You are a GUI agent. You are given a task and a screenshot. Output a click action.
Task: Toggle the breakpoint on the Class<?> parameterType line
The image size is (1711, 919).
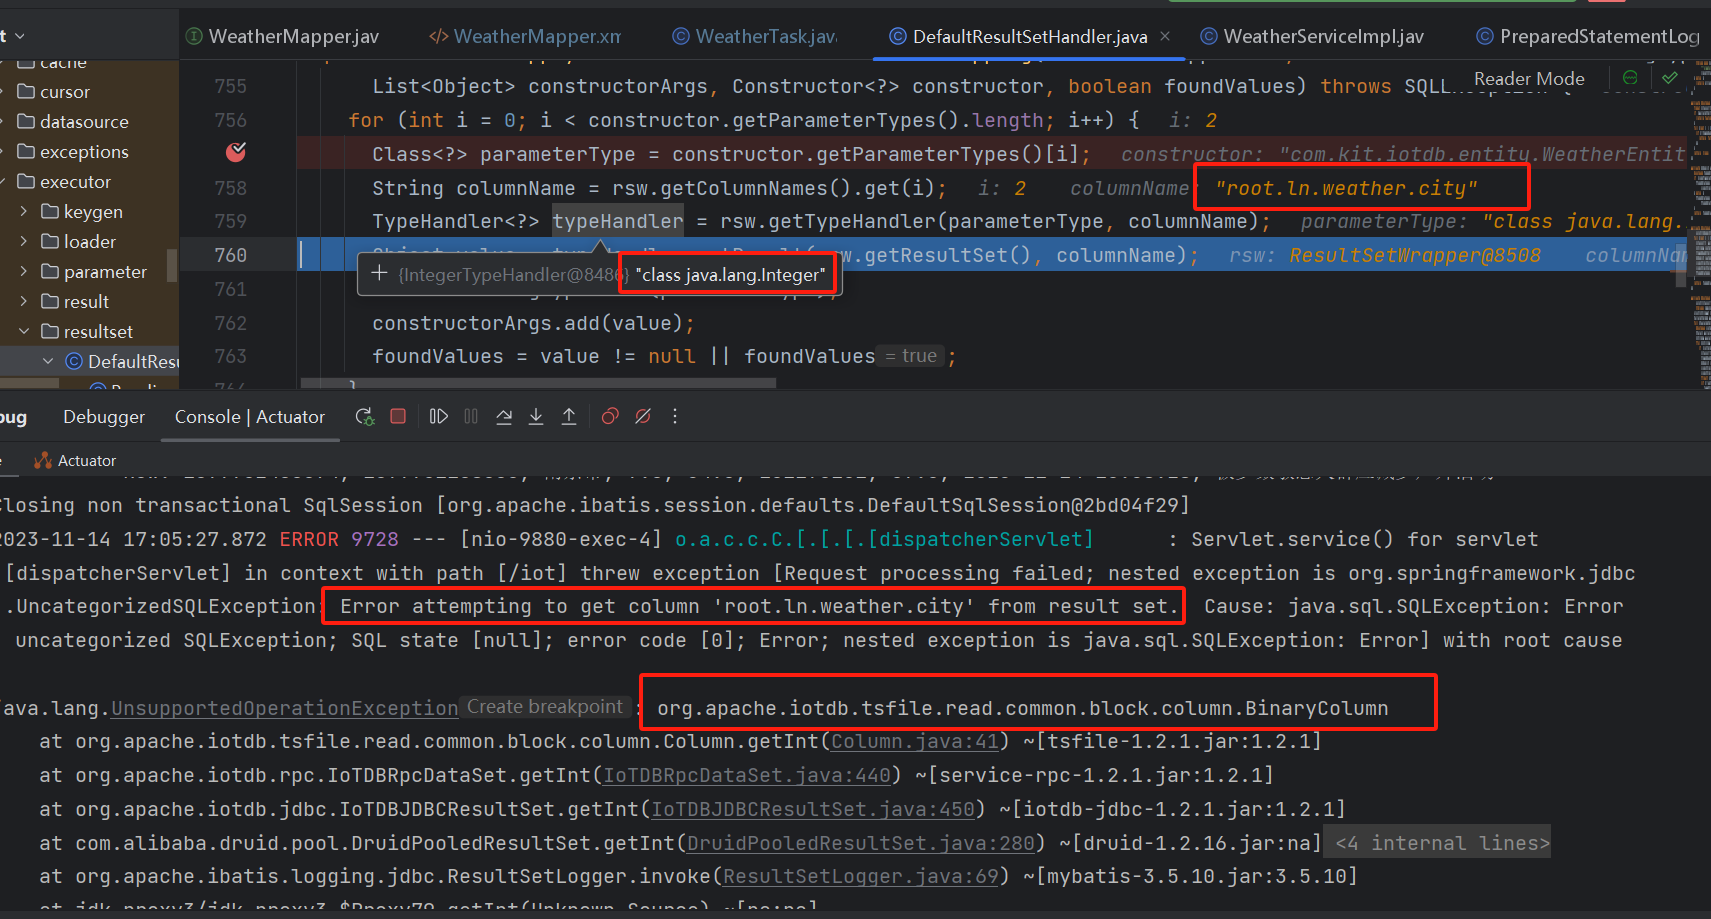coord(236,152)
